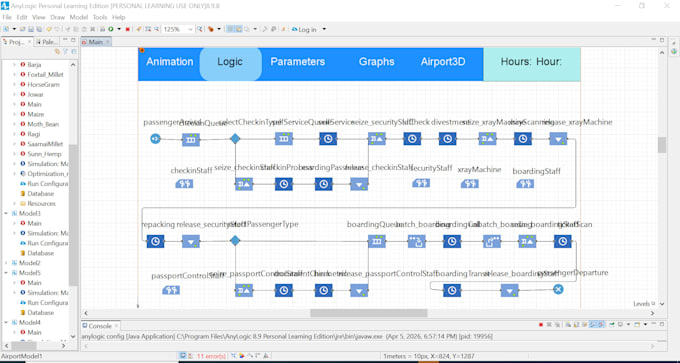Expand the Model2 tree node
This screenshot has width=680, height=363.
coord(6,263)
